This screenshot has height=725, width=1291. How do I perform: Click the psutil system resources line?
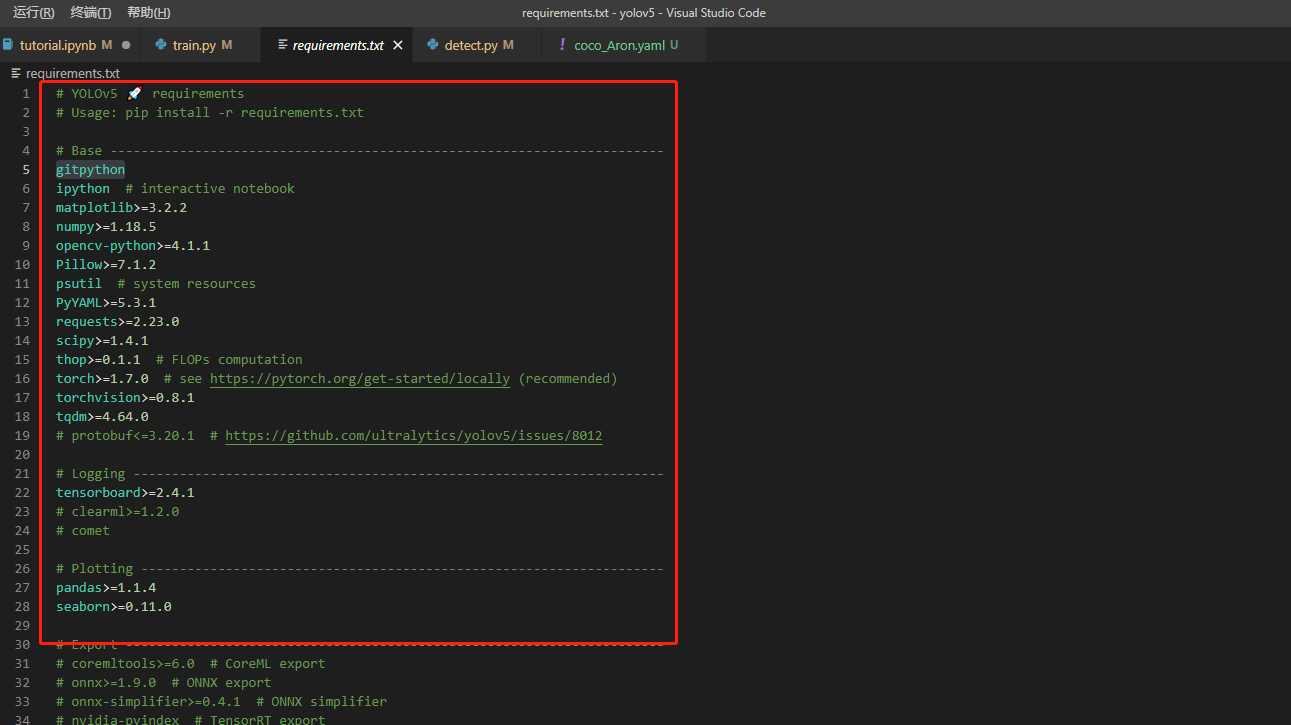point(156,284)
